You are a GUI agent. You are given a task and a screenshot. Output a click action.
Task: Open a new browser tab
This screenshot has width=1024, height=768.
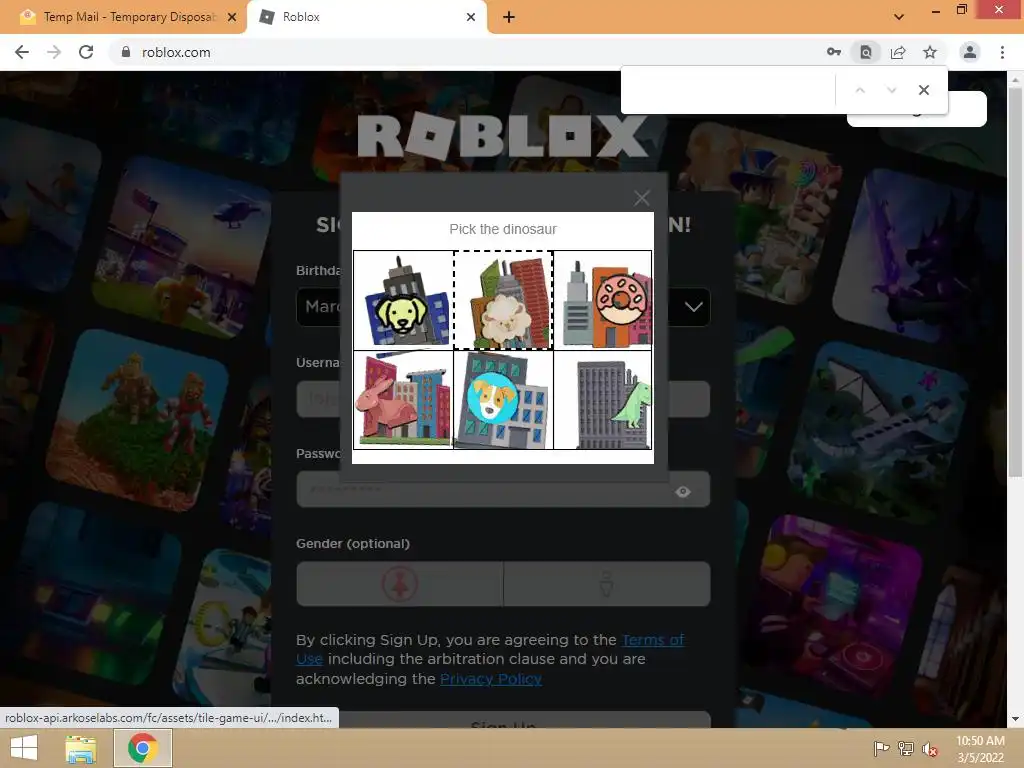click(509, 17)
